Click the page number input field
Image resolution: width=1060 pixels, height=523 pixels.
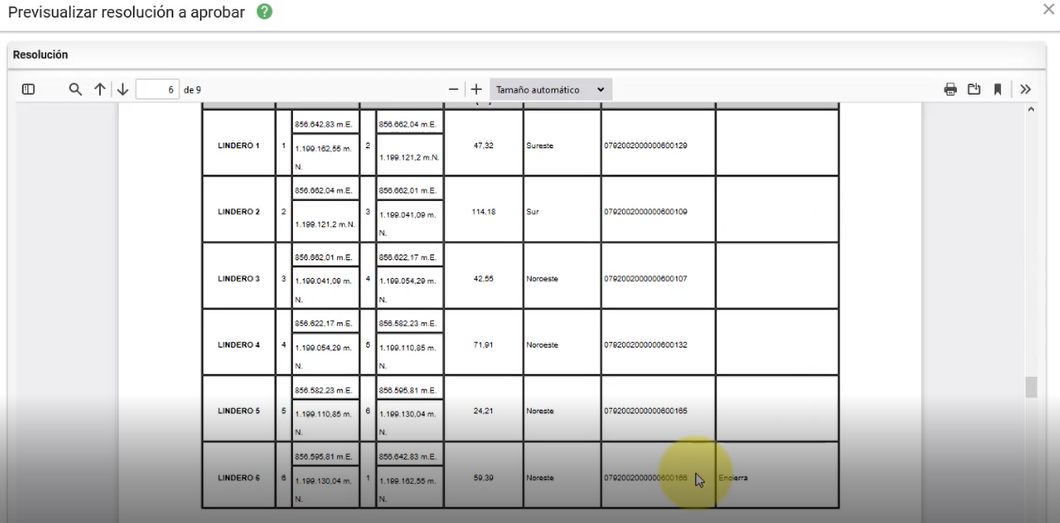[157, 89]
